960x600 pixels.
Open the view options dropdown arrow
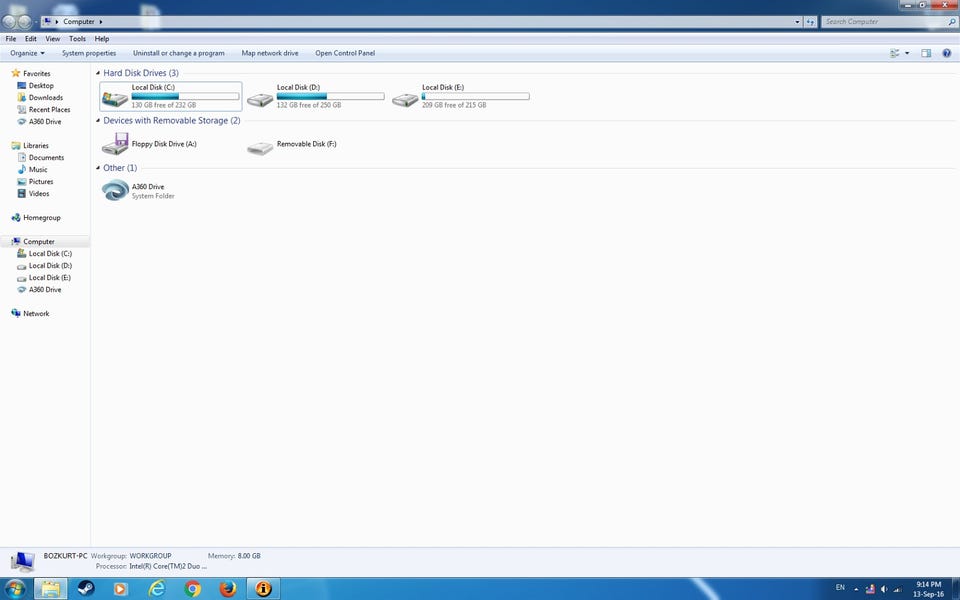pos(907,53)
